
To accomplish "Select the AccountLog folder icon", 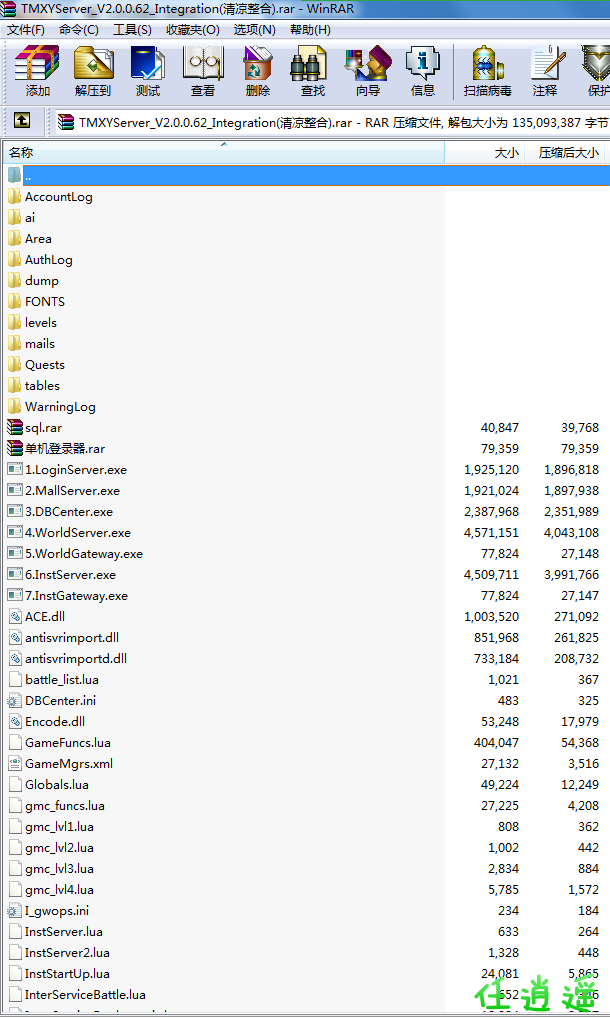I will [x=14, y=196].
